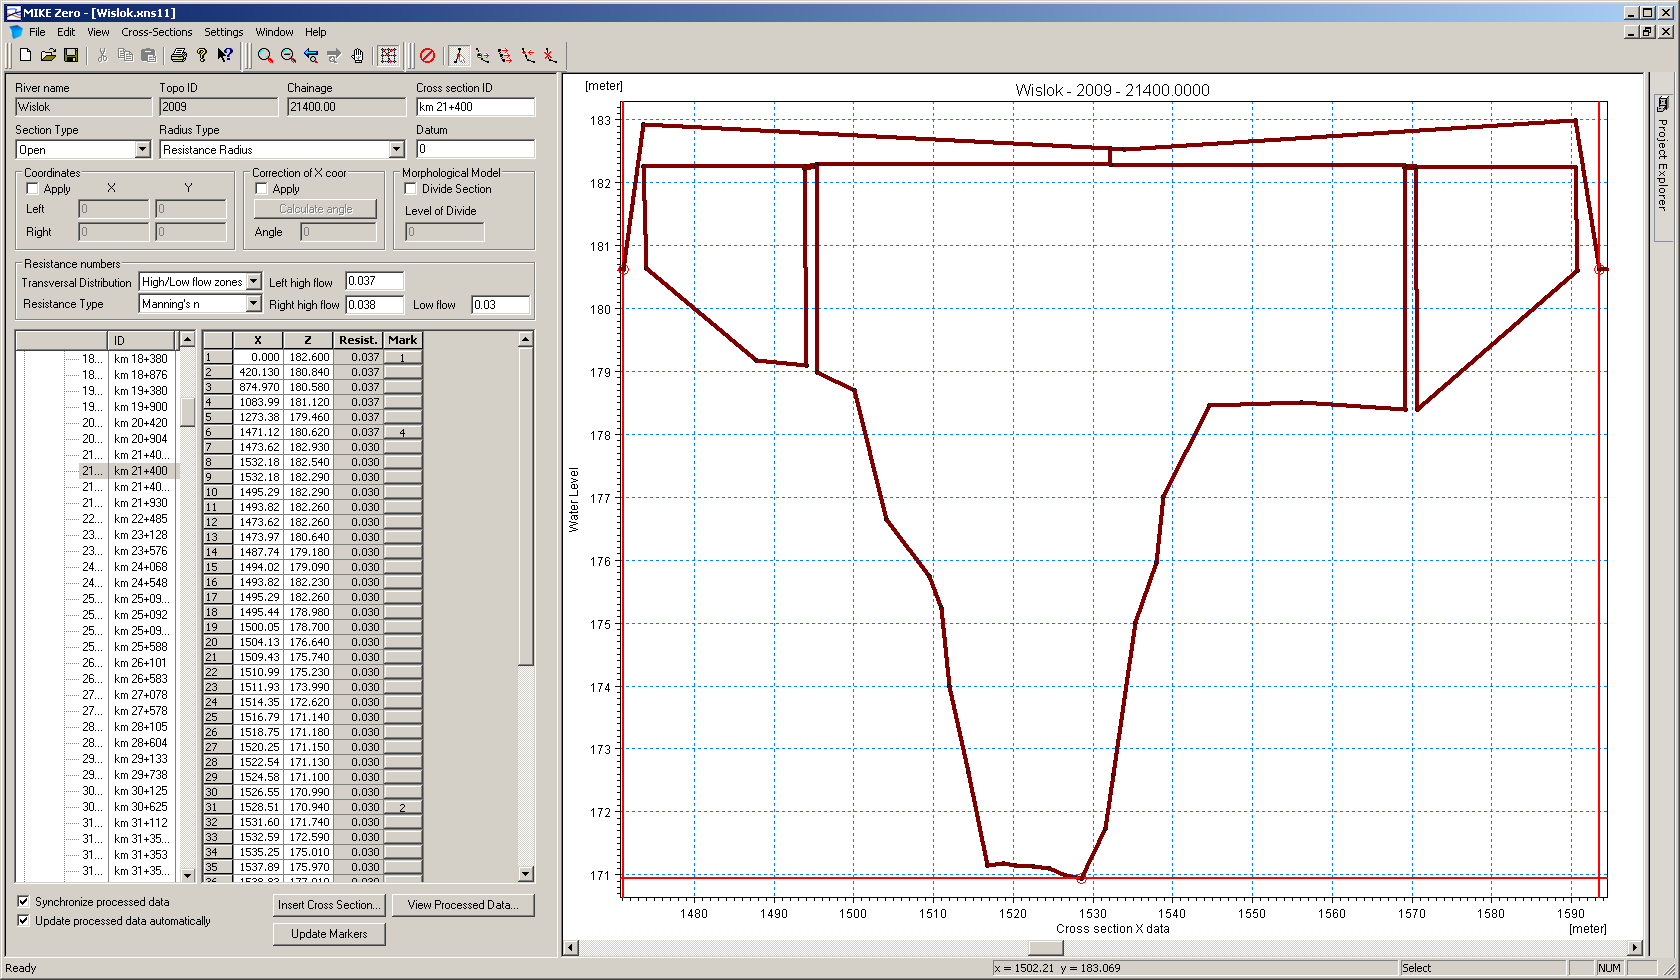This screenshot has width=1680, height=980.
Task: Select the point selection pointer tool
Action: pyautogui.click(x=459, y=56)
